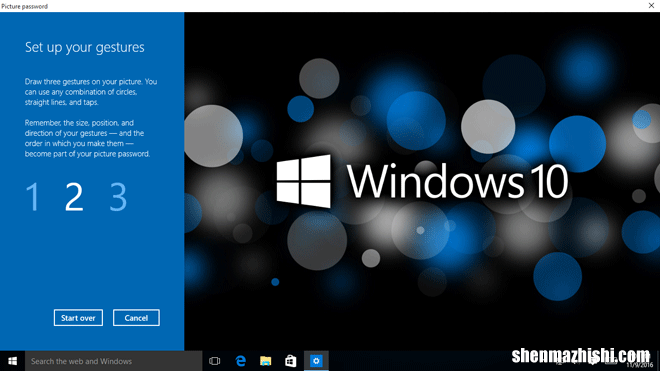Click the Set up your gestures heading
Viewport: 660px width, 371px height.
point(85,48)
